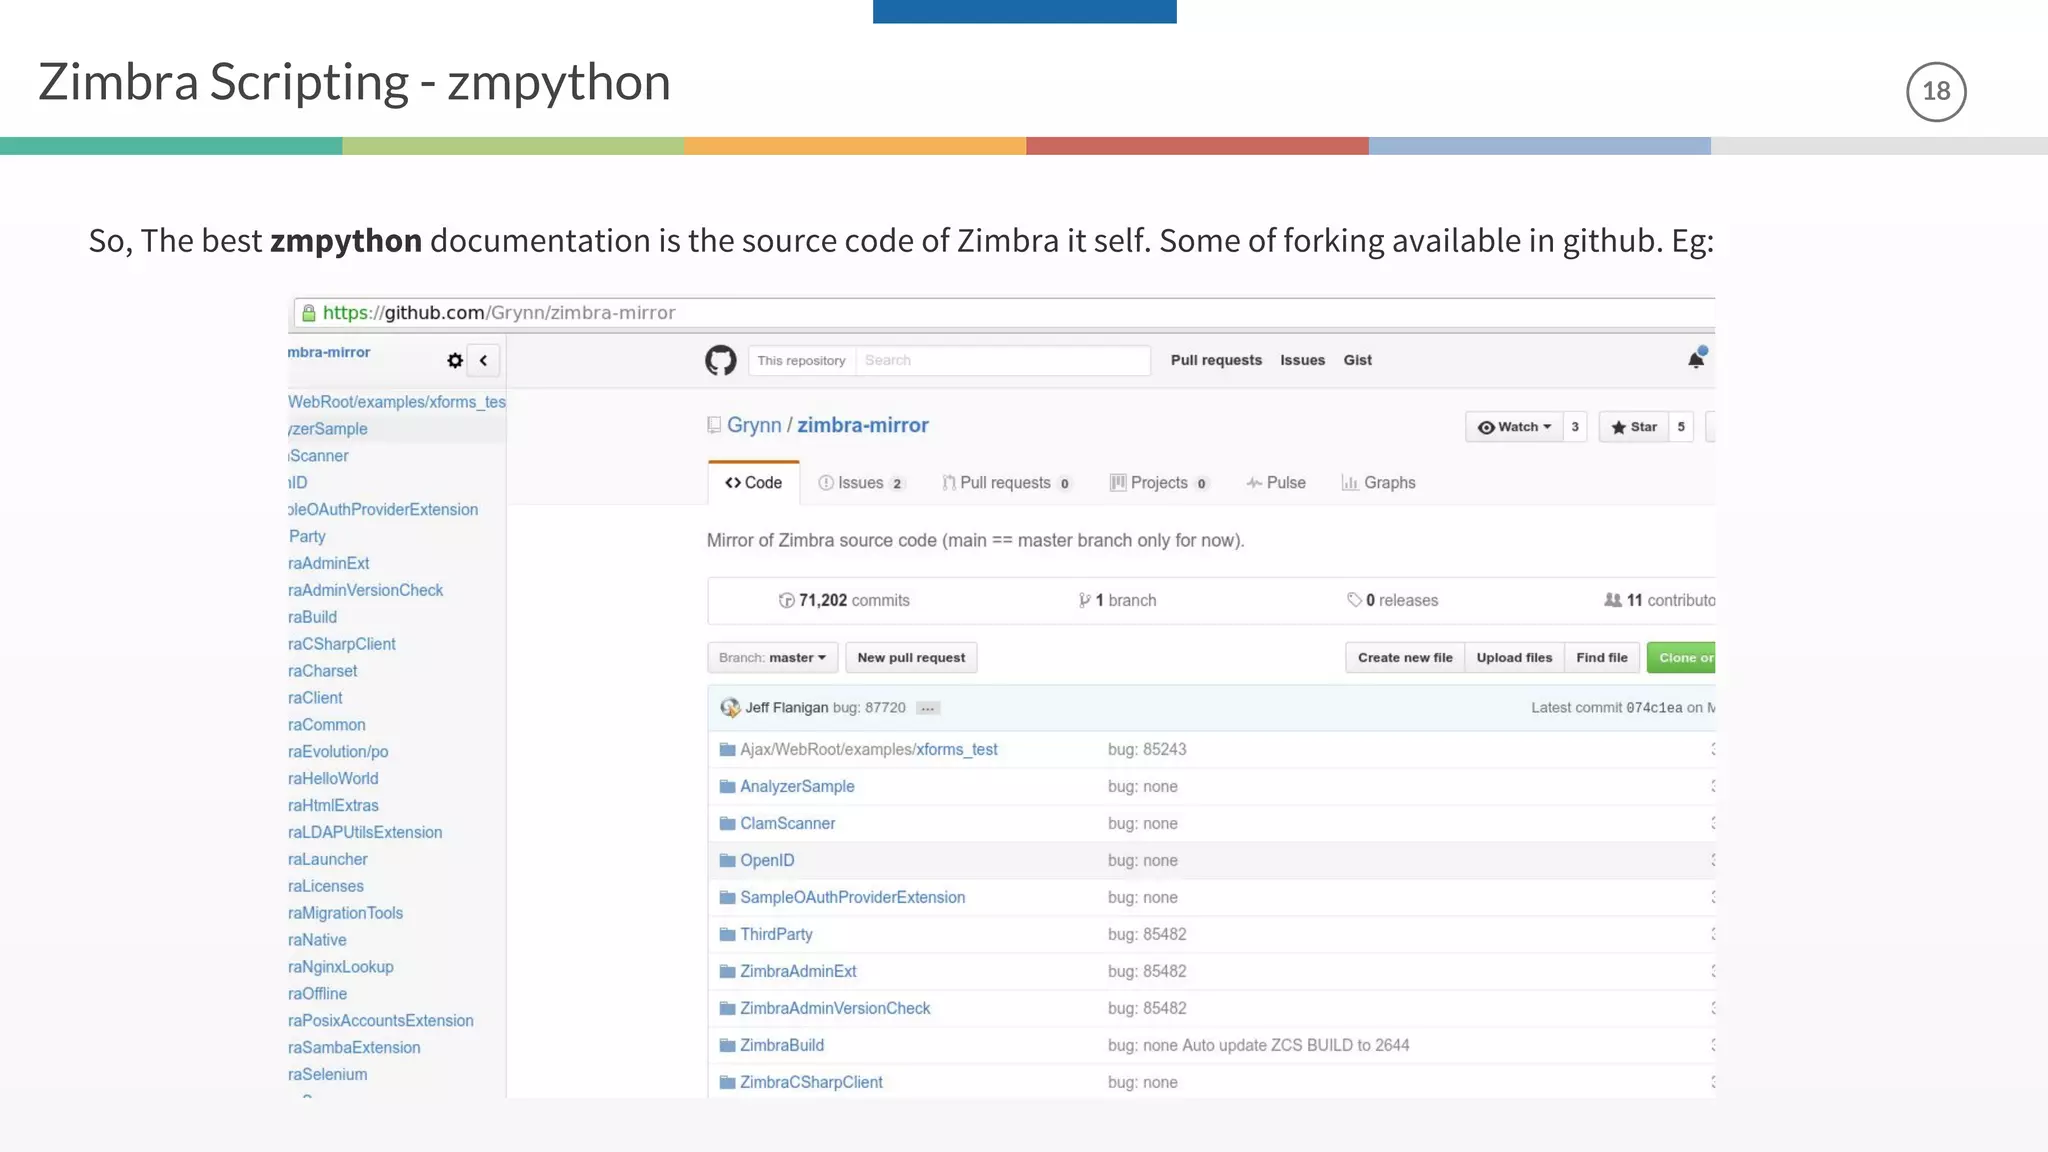Select raSelenium in the sidebar tree
2048x1152 pixels.
tap(328, 1075)
